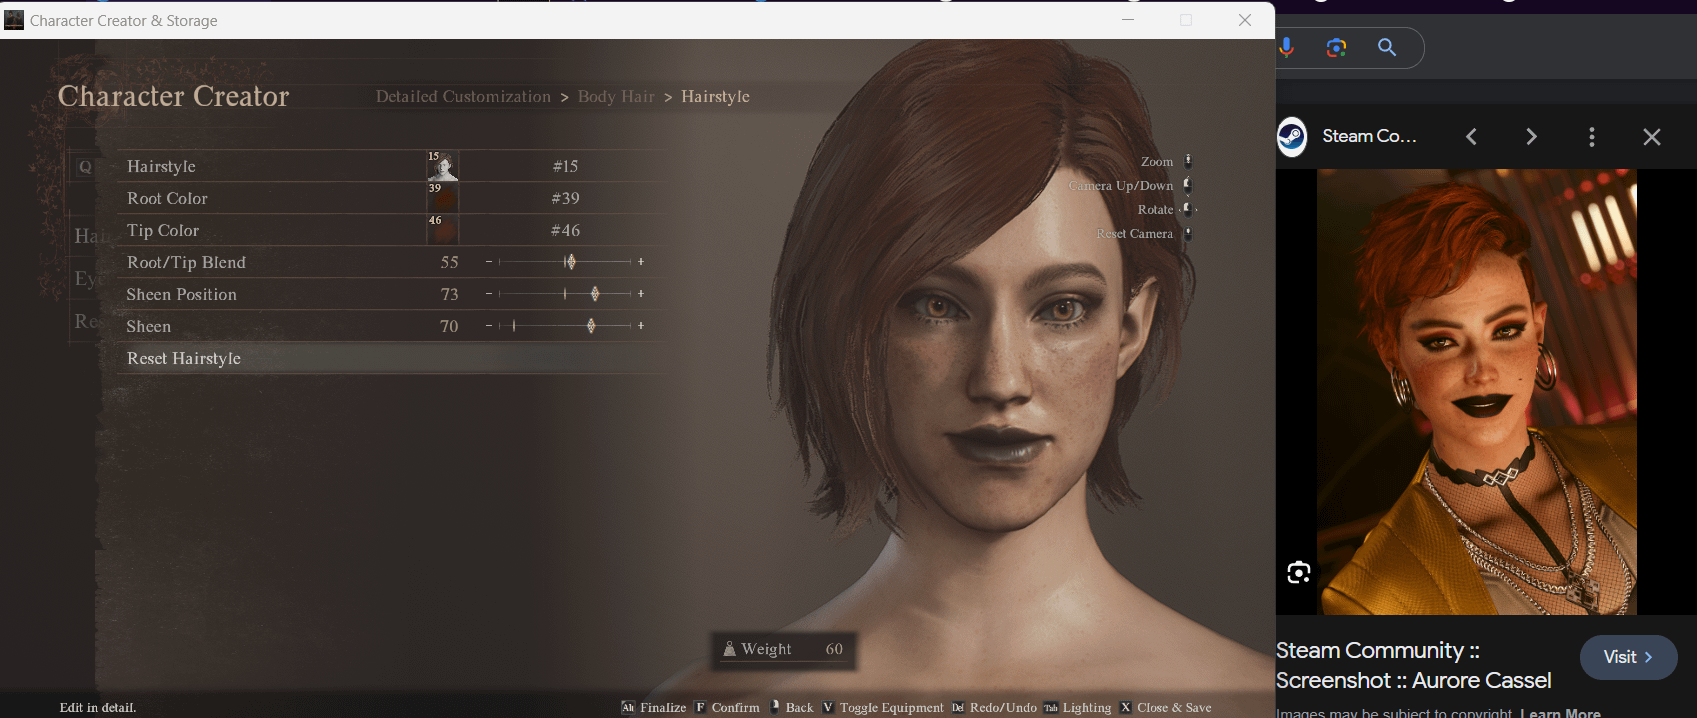Decrease Root/Tip Blend with minus

(x=489, y=262)
